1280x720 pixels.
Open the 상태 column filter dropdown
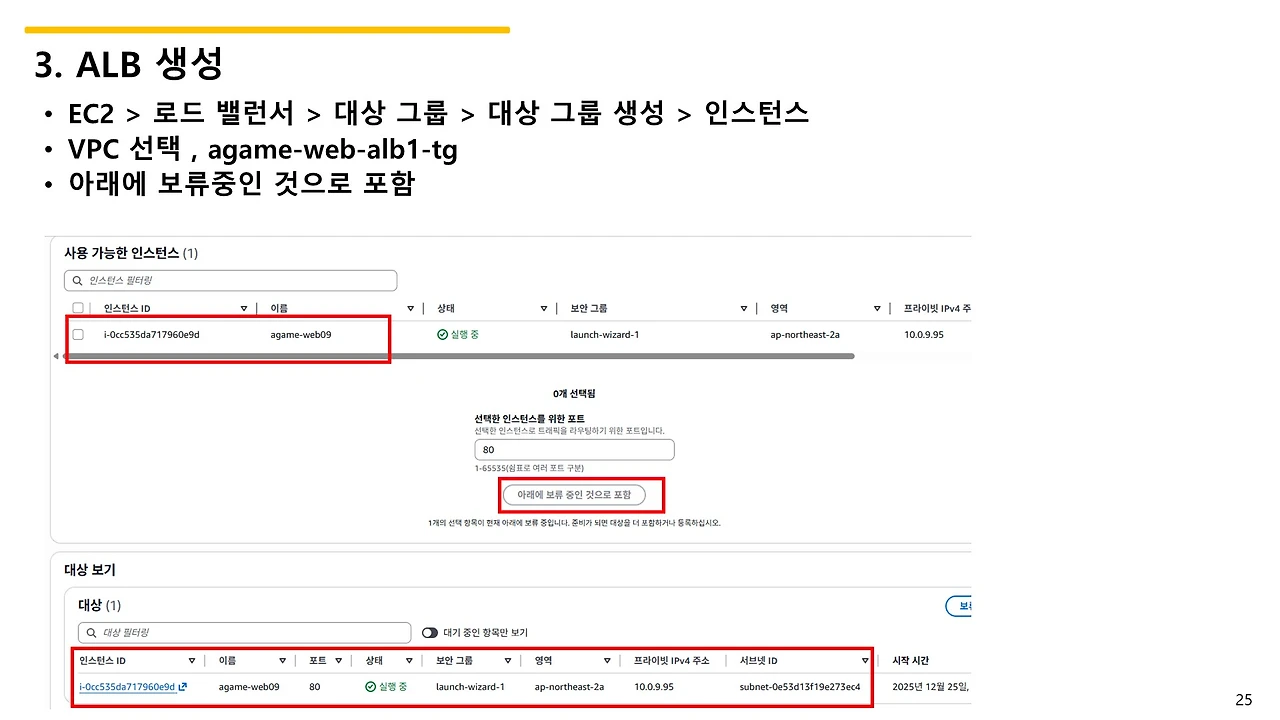544,307
